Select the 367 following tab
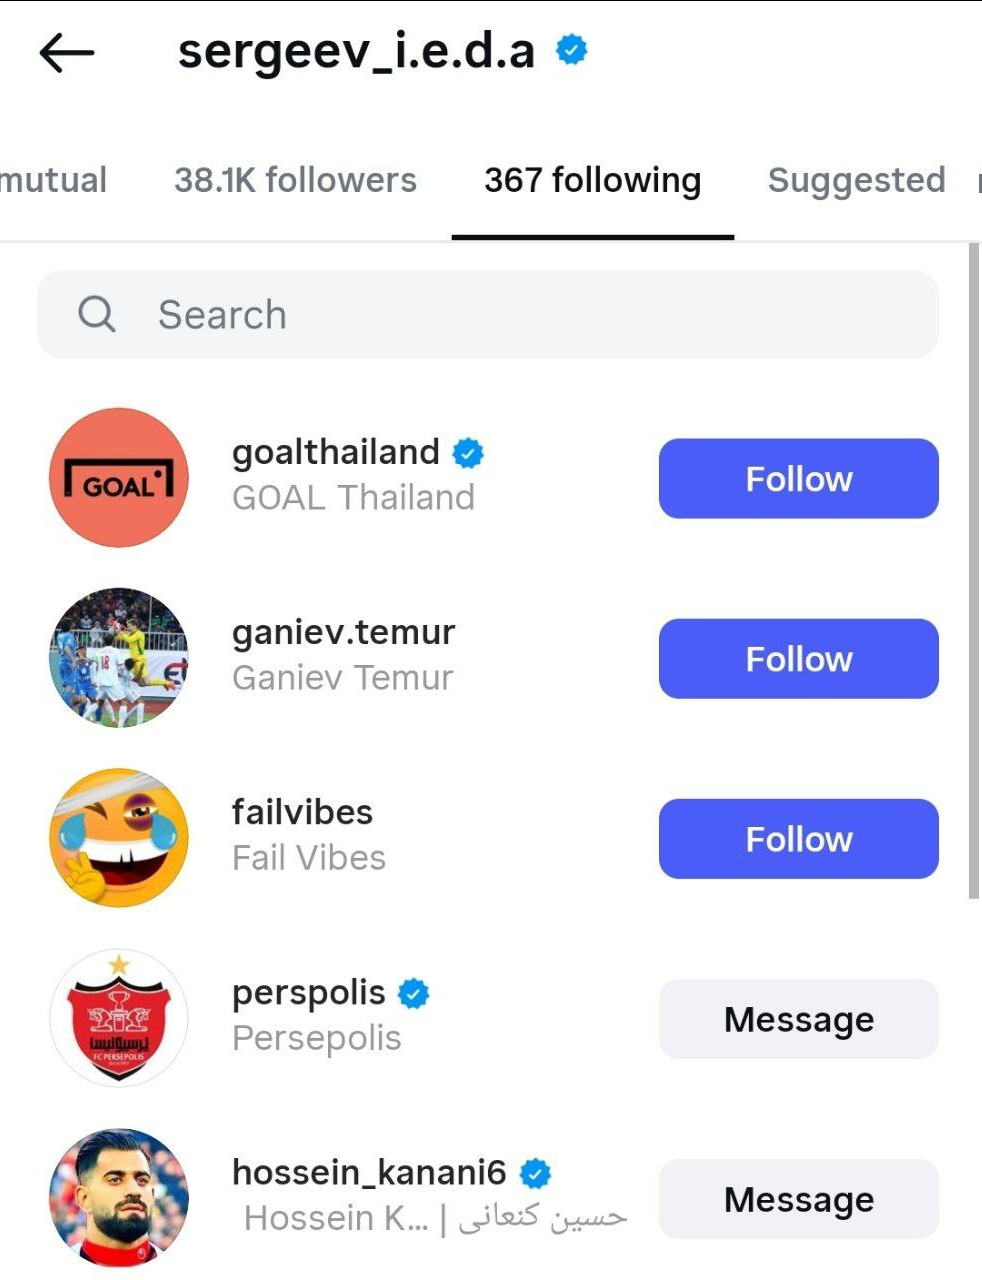982x1280 pixels. pyautogui.click(x=593, y=180)
